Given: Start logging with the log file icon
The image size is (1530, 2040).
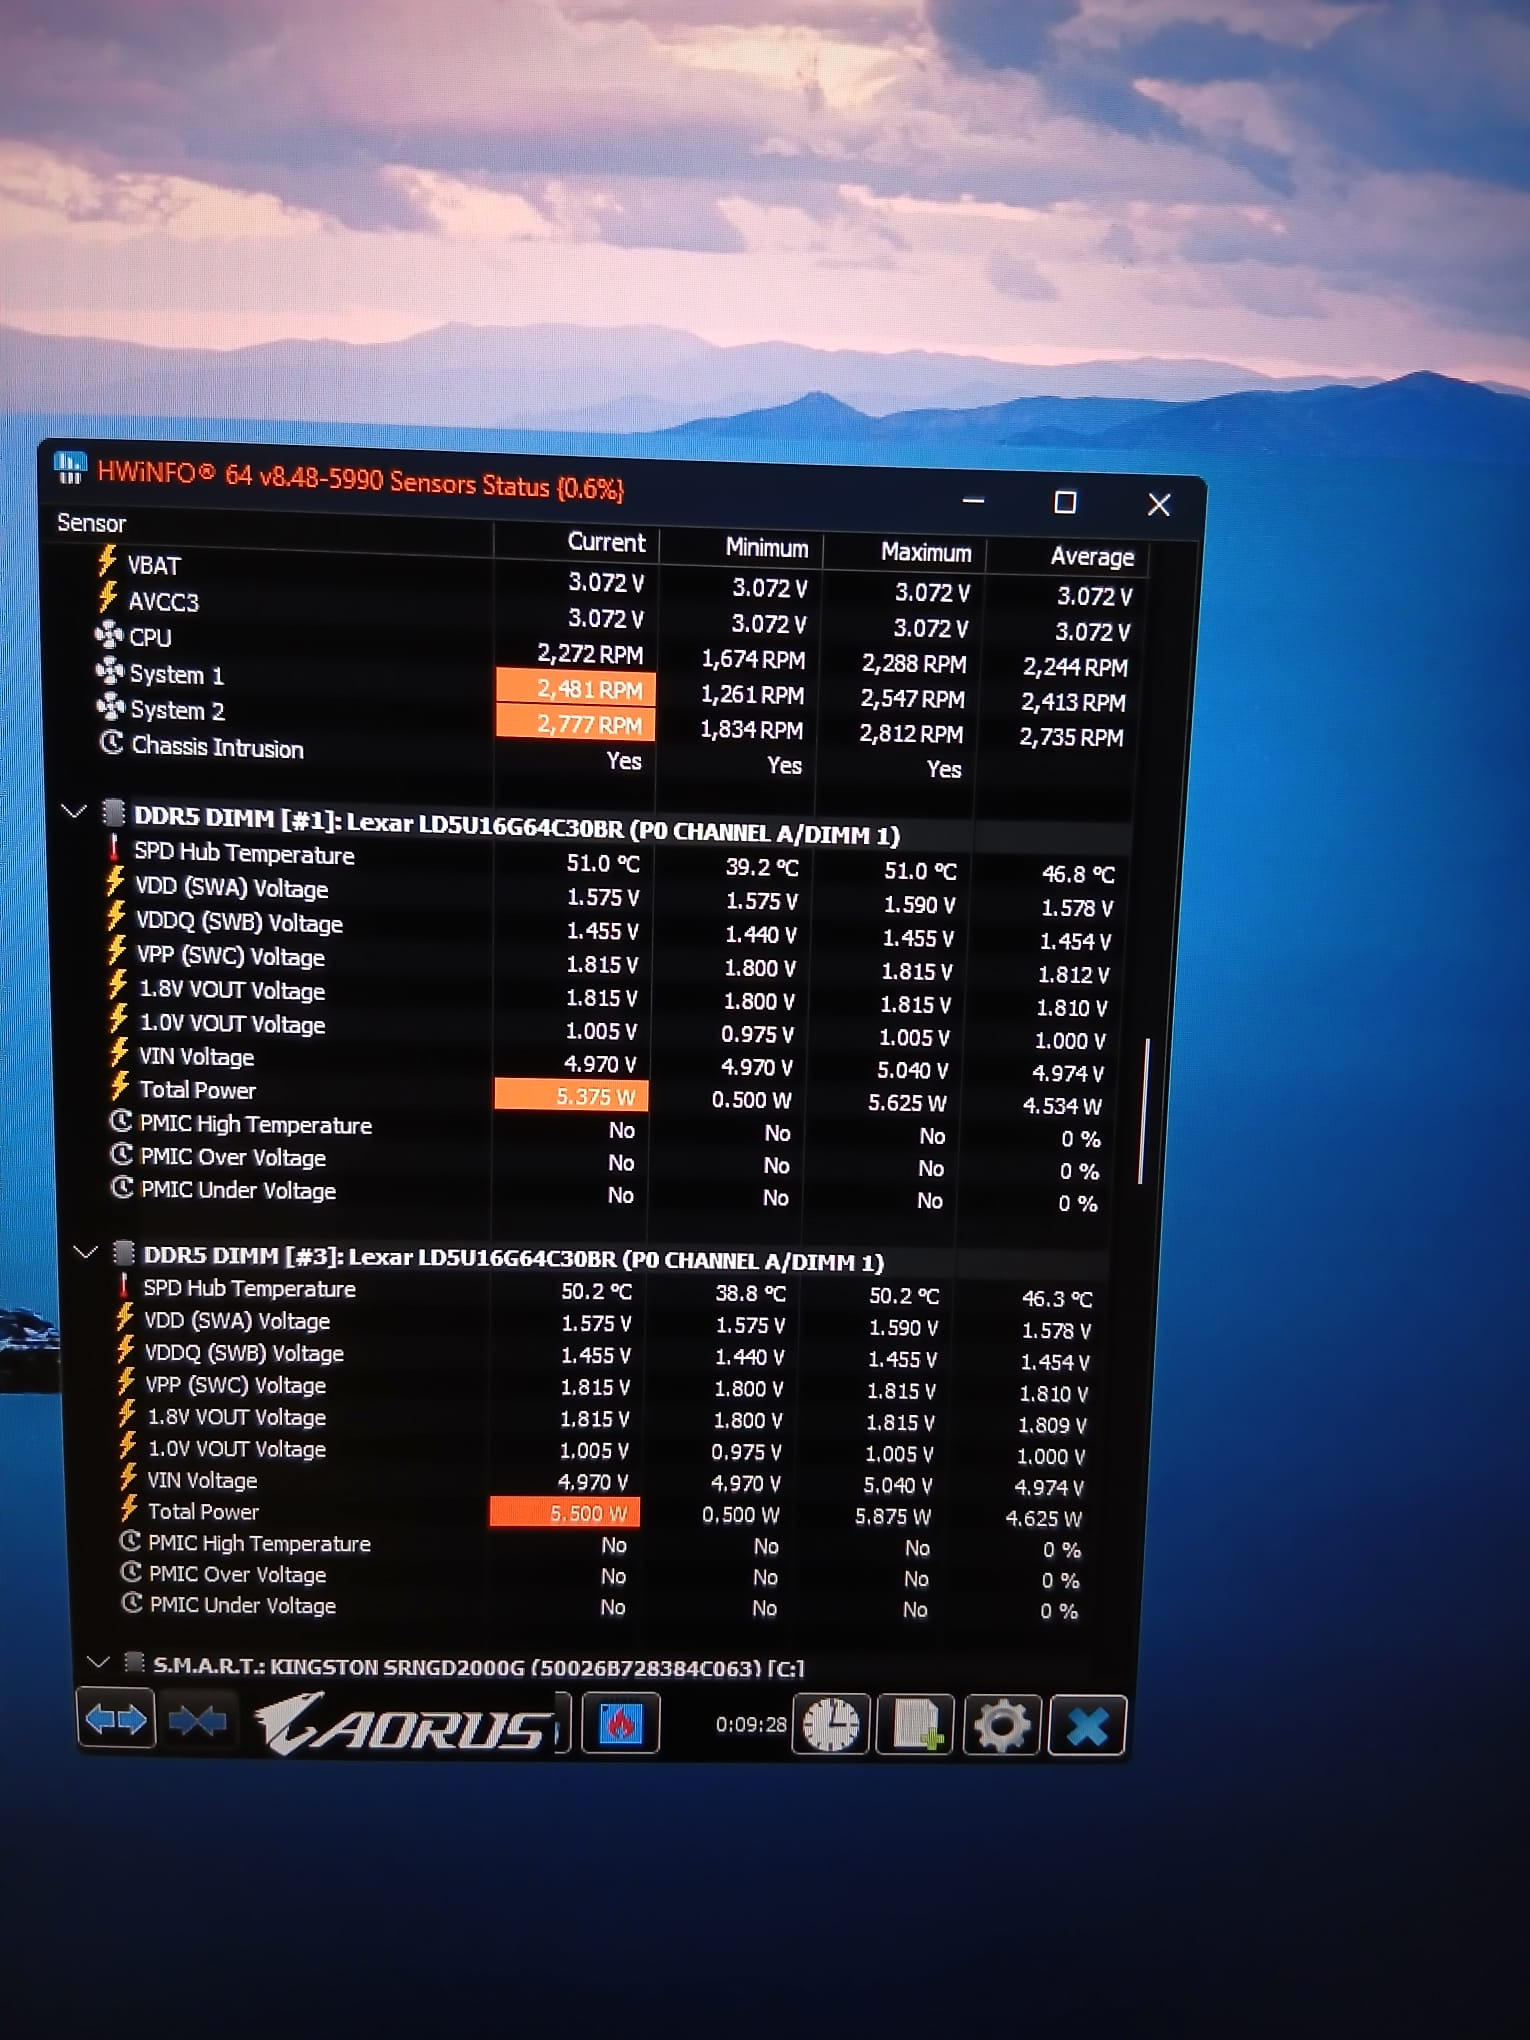Looking at the screenshot, I should pos(915,1725).
